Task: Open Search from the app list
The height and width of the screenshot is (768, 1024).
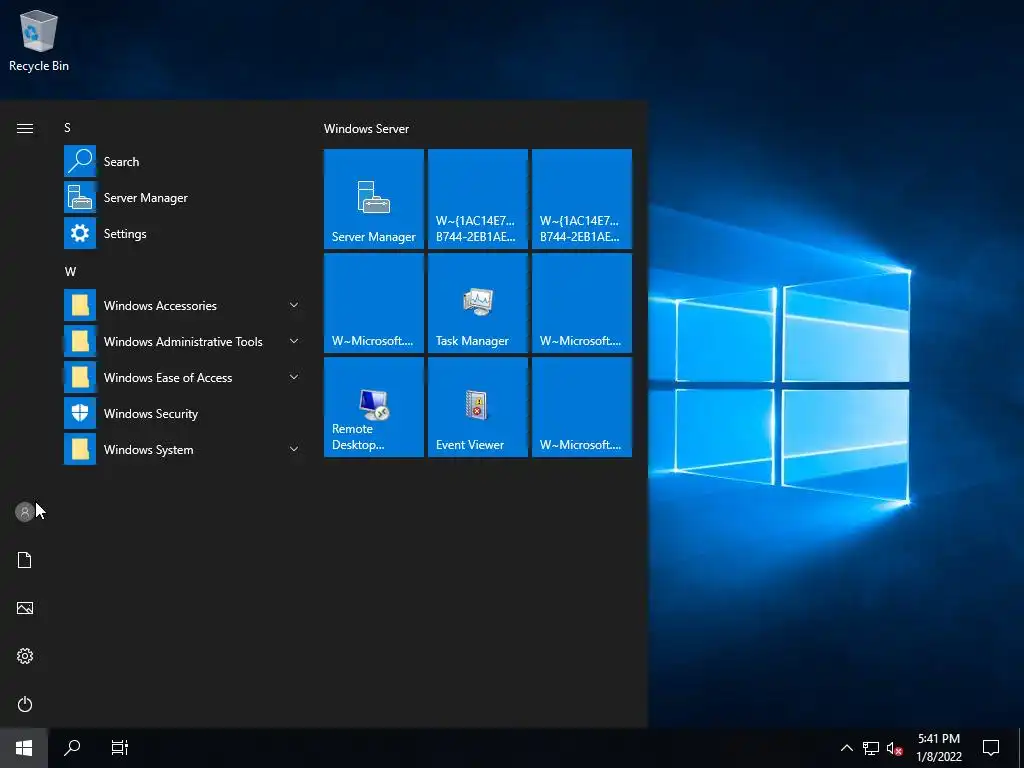Action: click(183, 161)
